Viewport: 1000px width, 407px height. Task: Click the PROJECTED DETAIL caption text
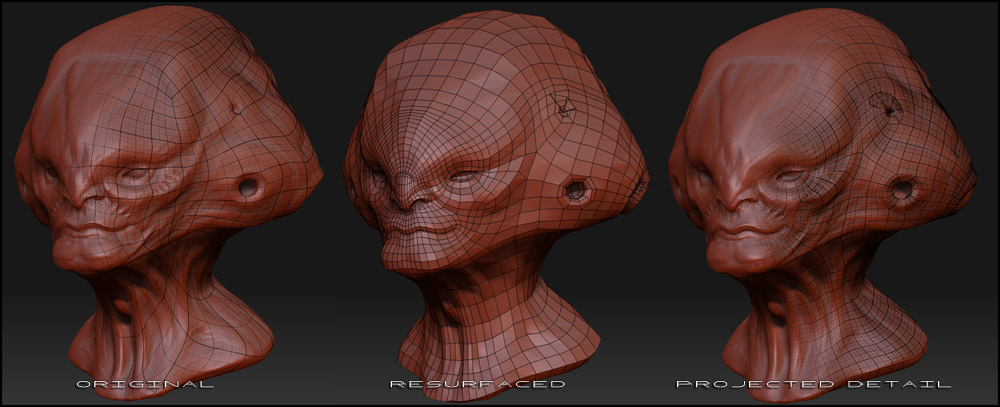coord(814,384)
